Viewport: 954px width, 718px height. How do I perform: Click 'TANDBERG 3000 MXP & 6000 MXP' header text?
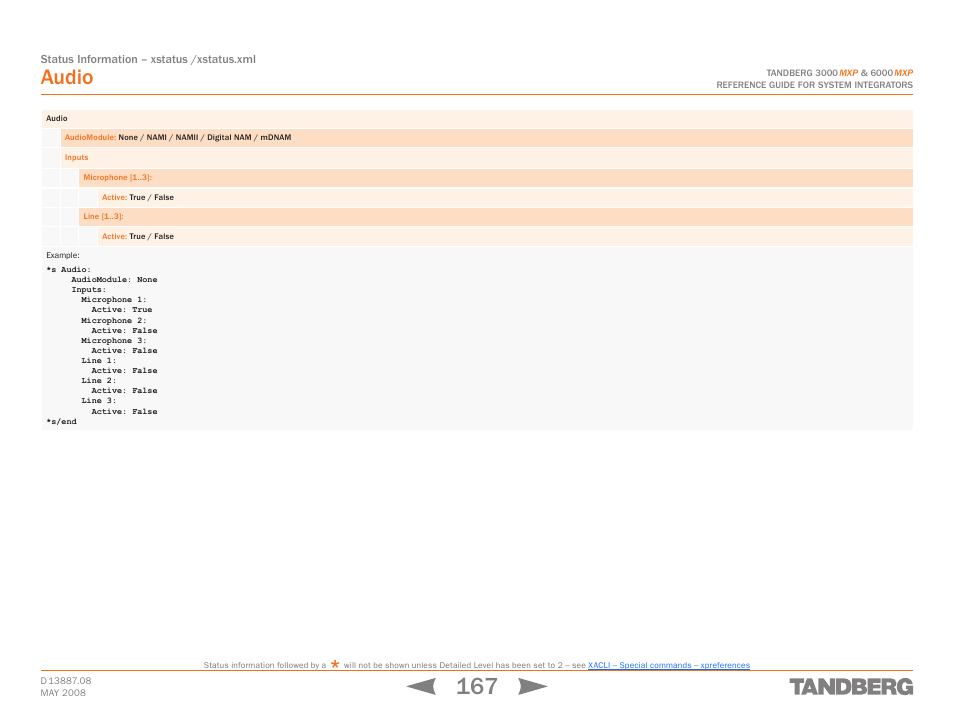pyautogui.click(x=840, y=73)
